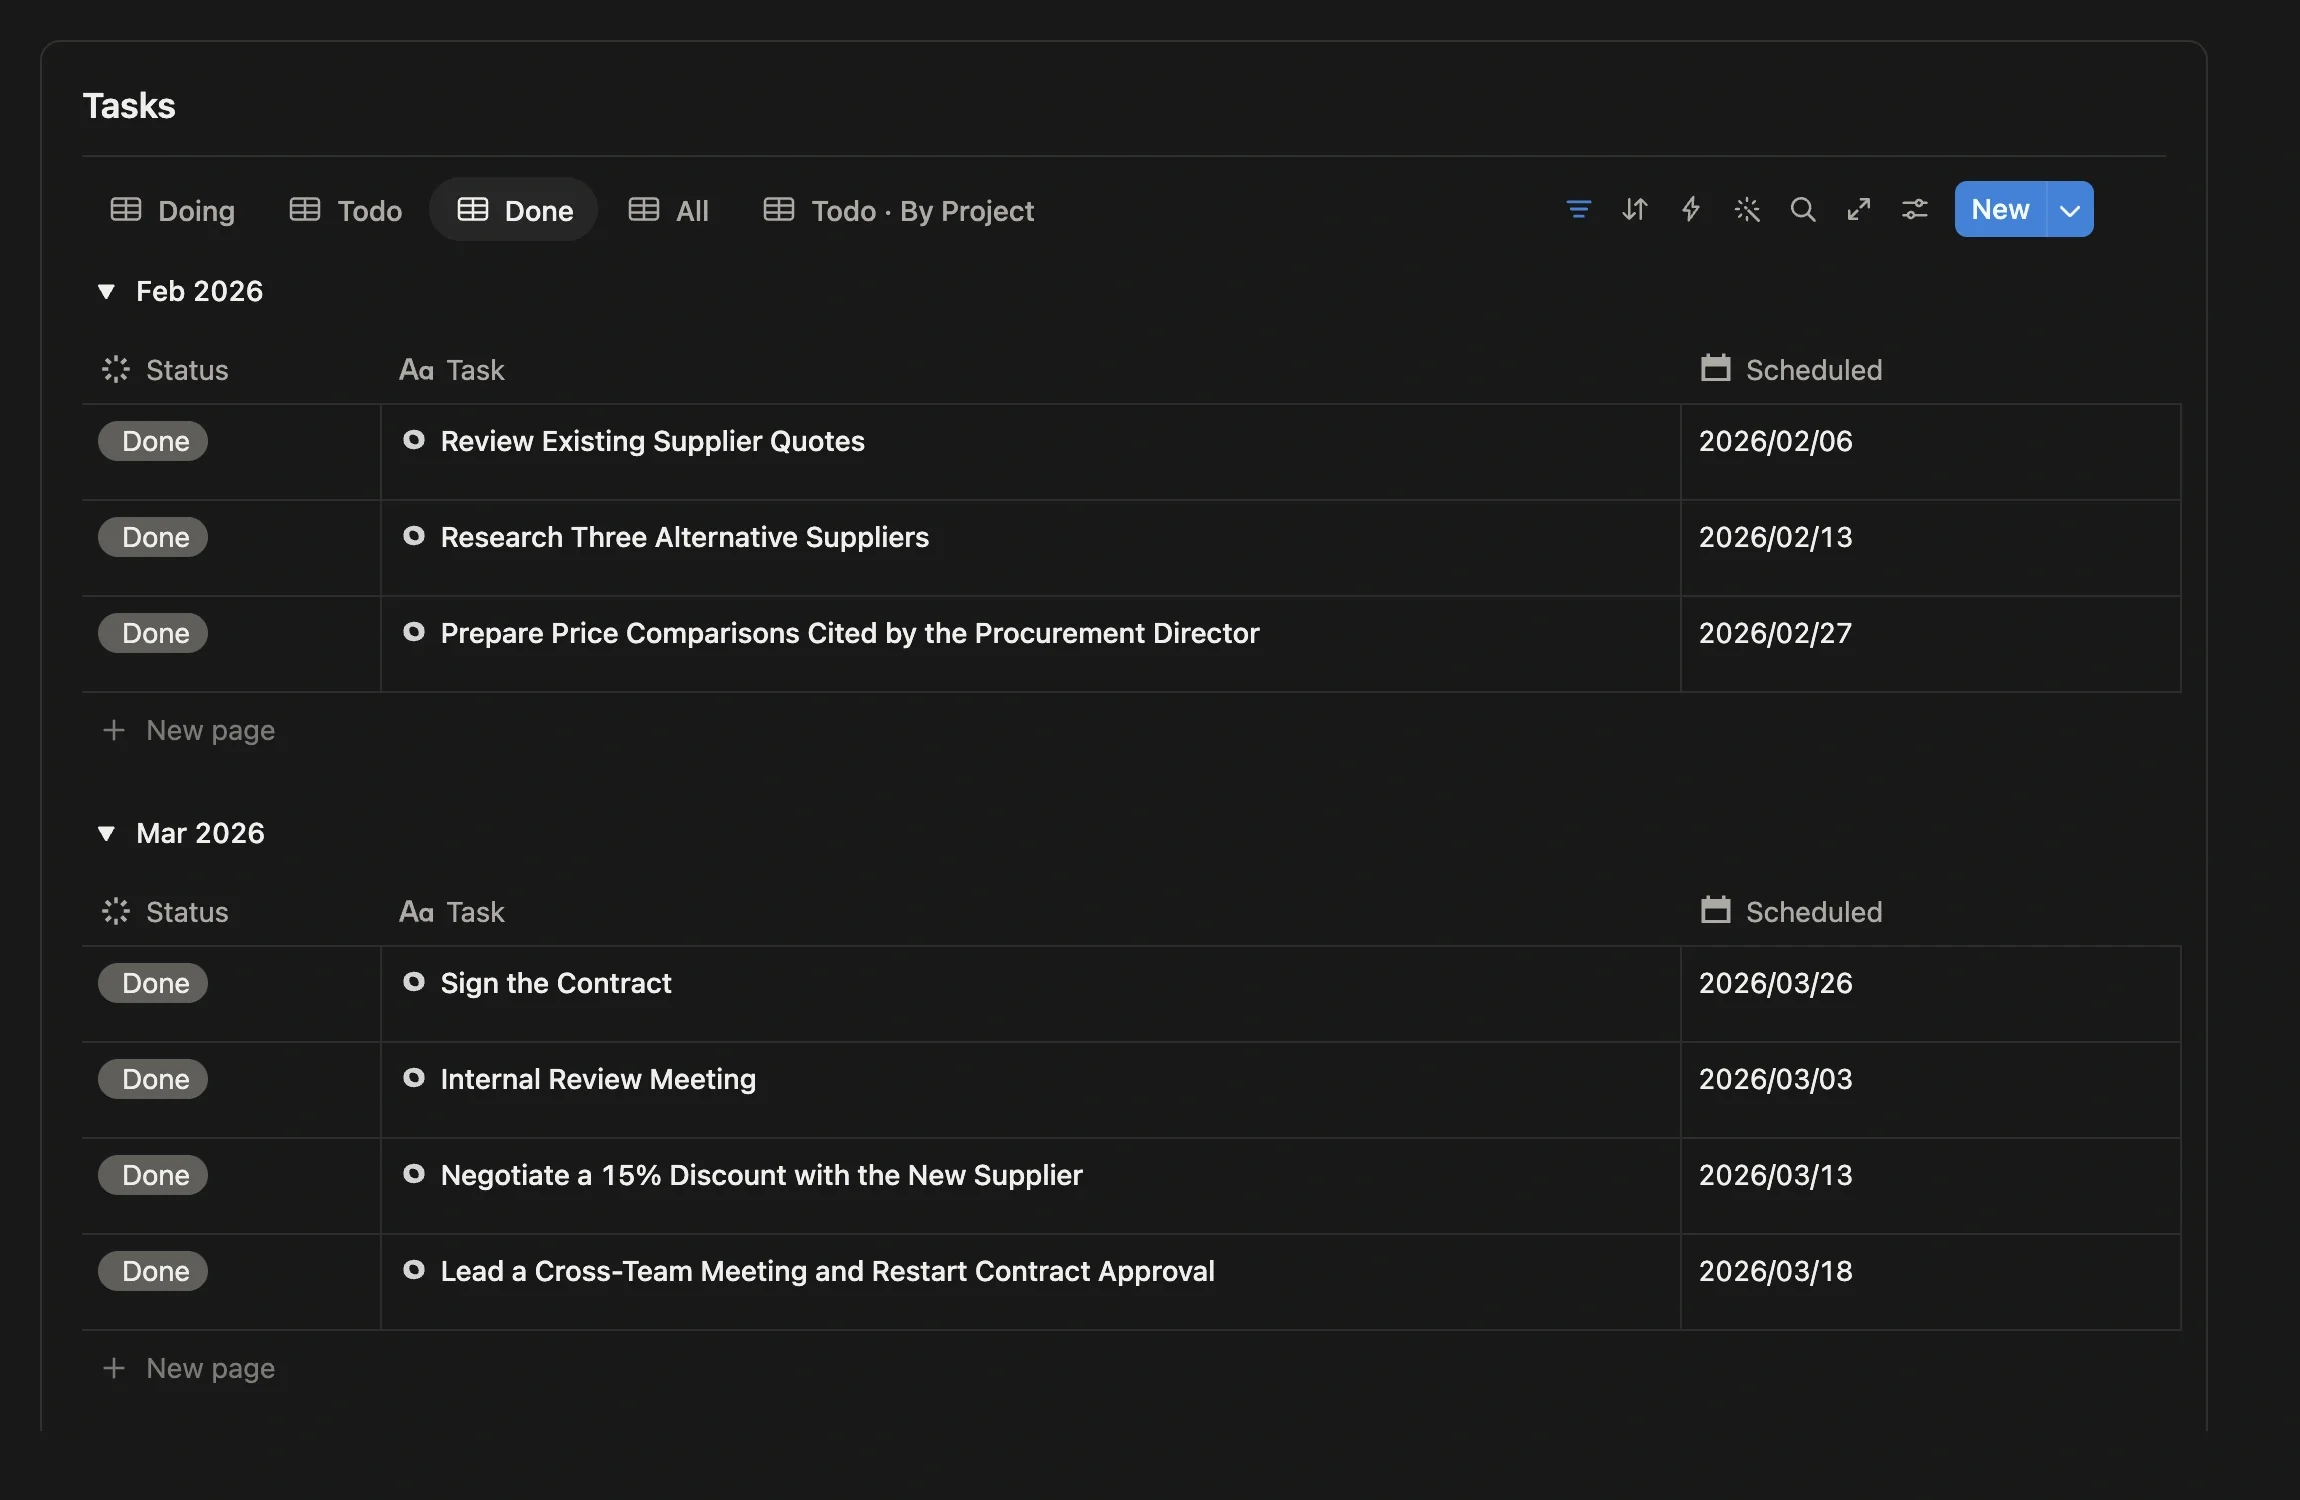Select the All view tab
The image size is (2300, 1500).
[669, 210]
